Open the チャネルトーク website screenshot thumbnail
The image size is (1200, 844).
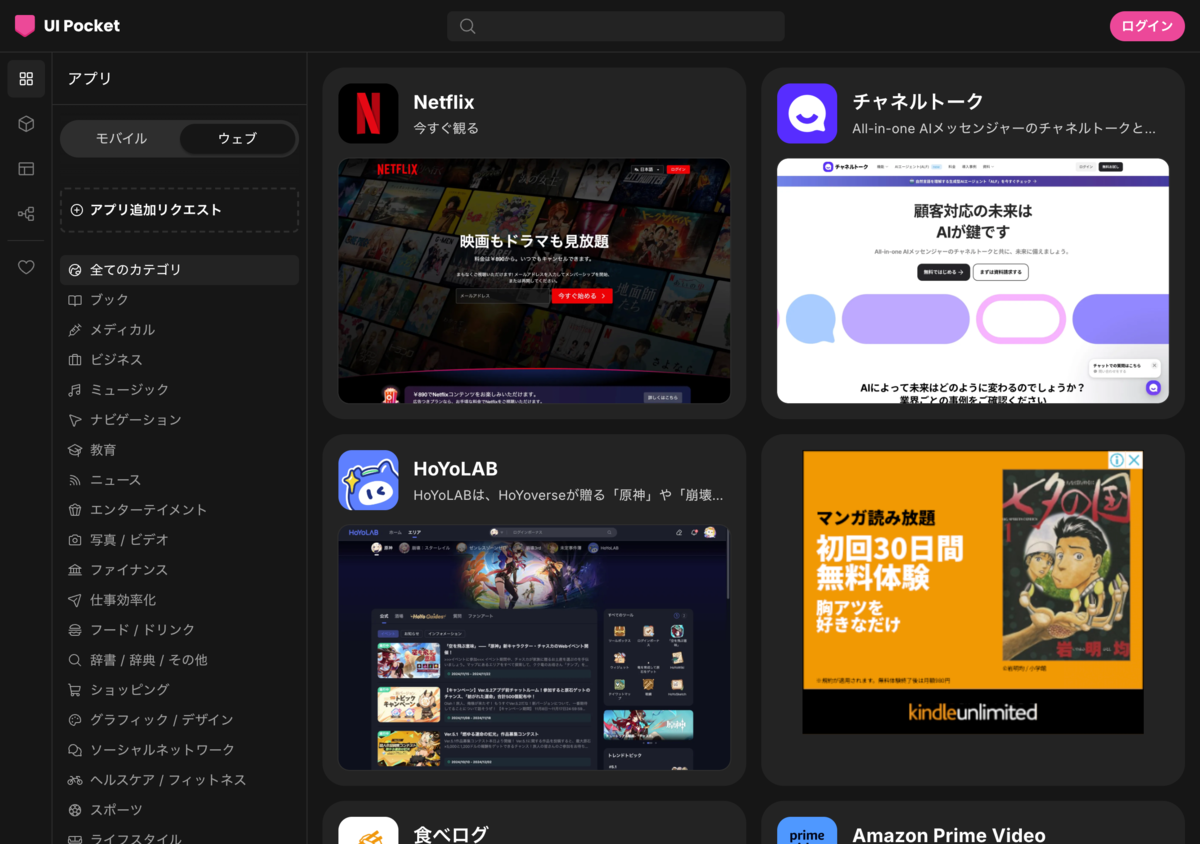coord(973,281)
